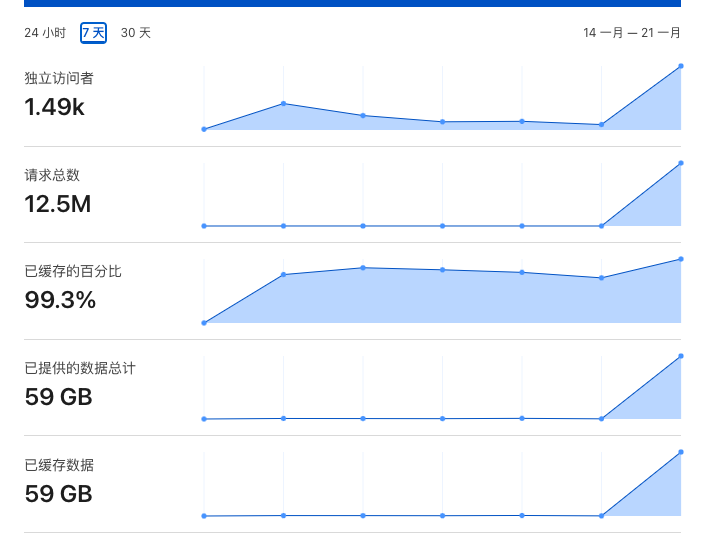
Task: Click the 14 一月 — 21 一月 date range
Action: 632,33
